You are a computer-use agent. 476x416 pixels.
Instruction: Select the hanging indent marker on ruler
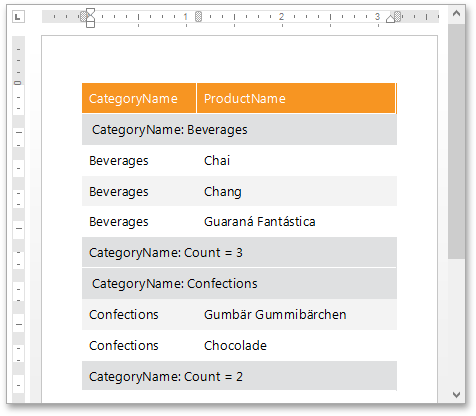[90, 18]
